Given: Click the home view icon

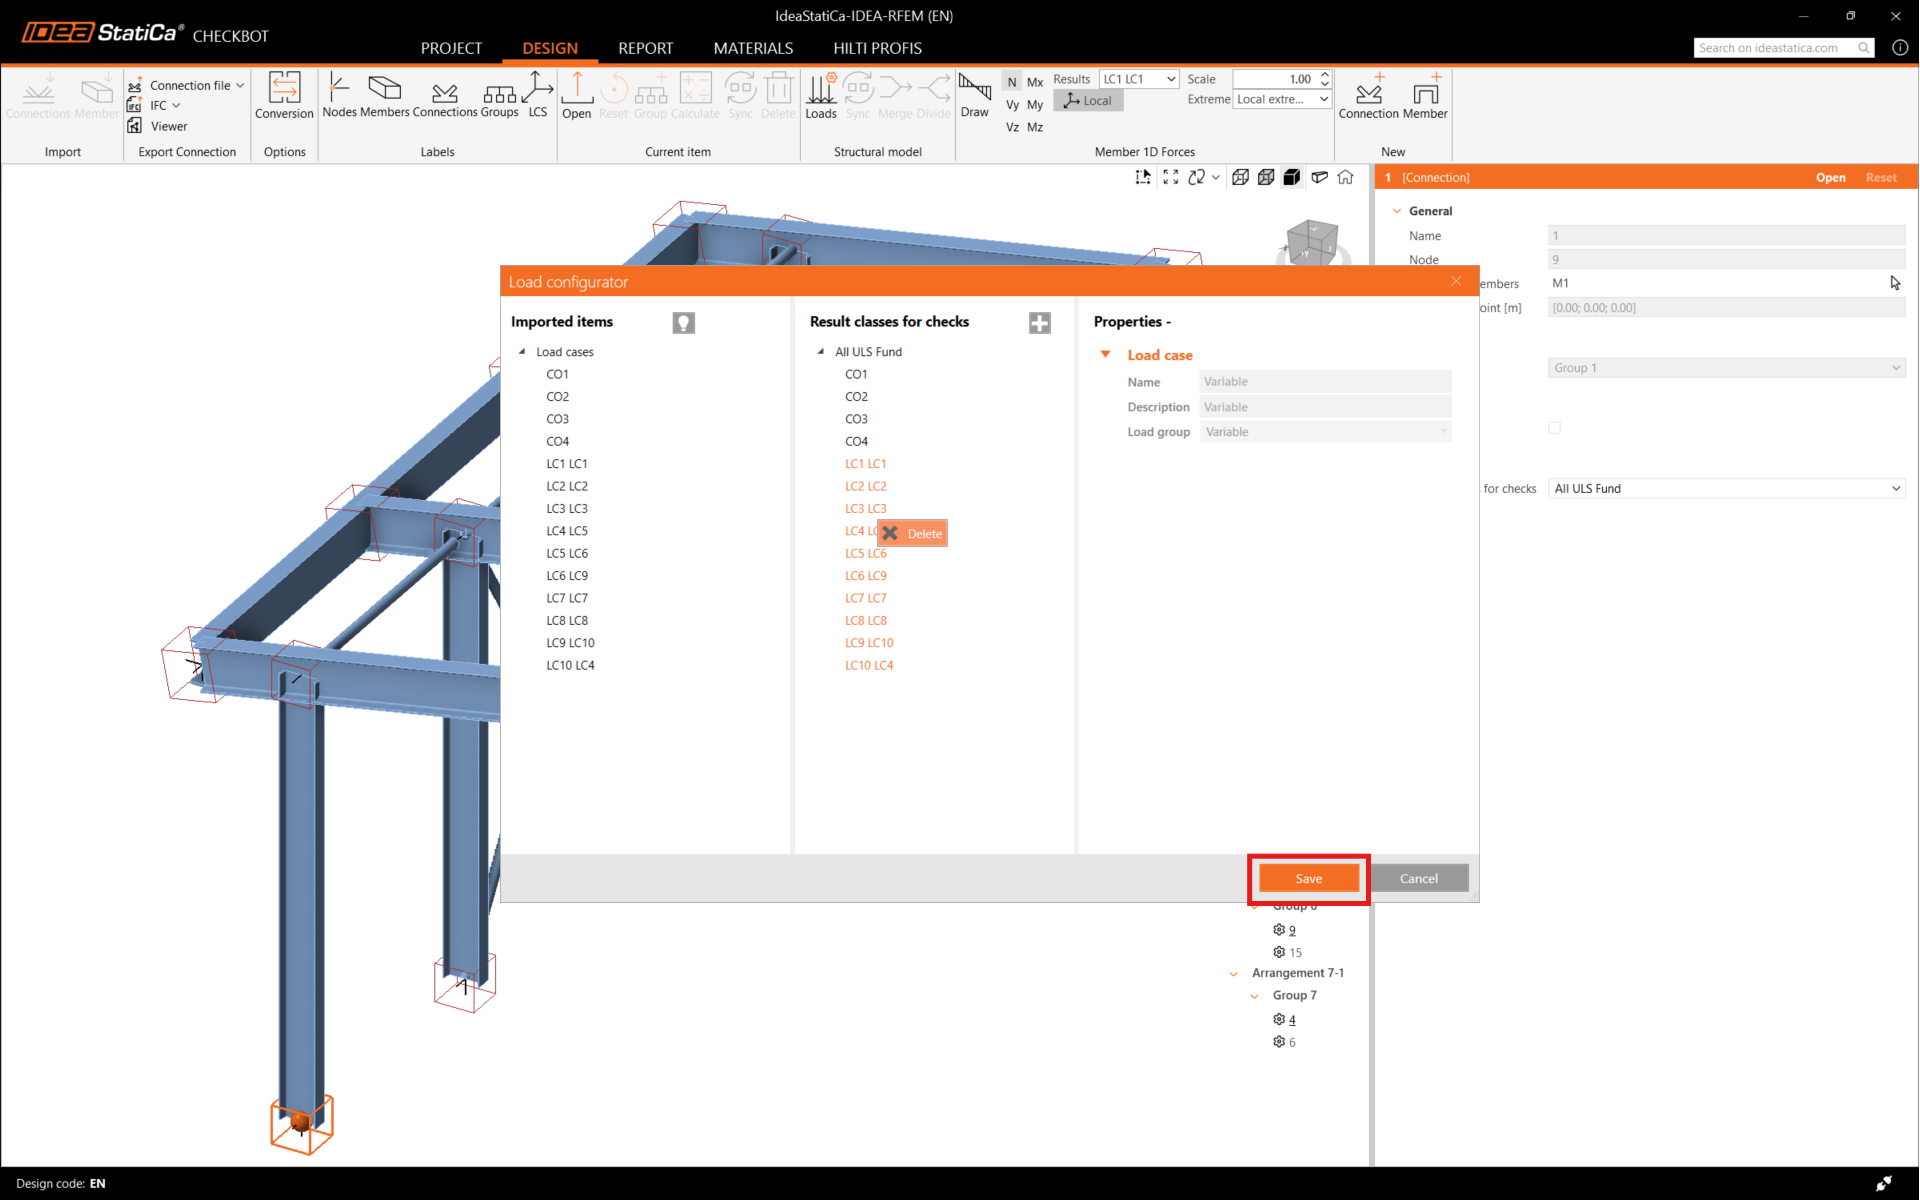Looking at the screenshot, I should 1346,177.
